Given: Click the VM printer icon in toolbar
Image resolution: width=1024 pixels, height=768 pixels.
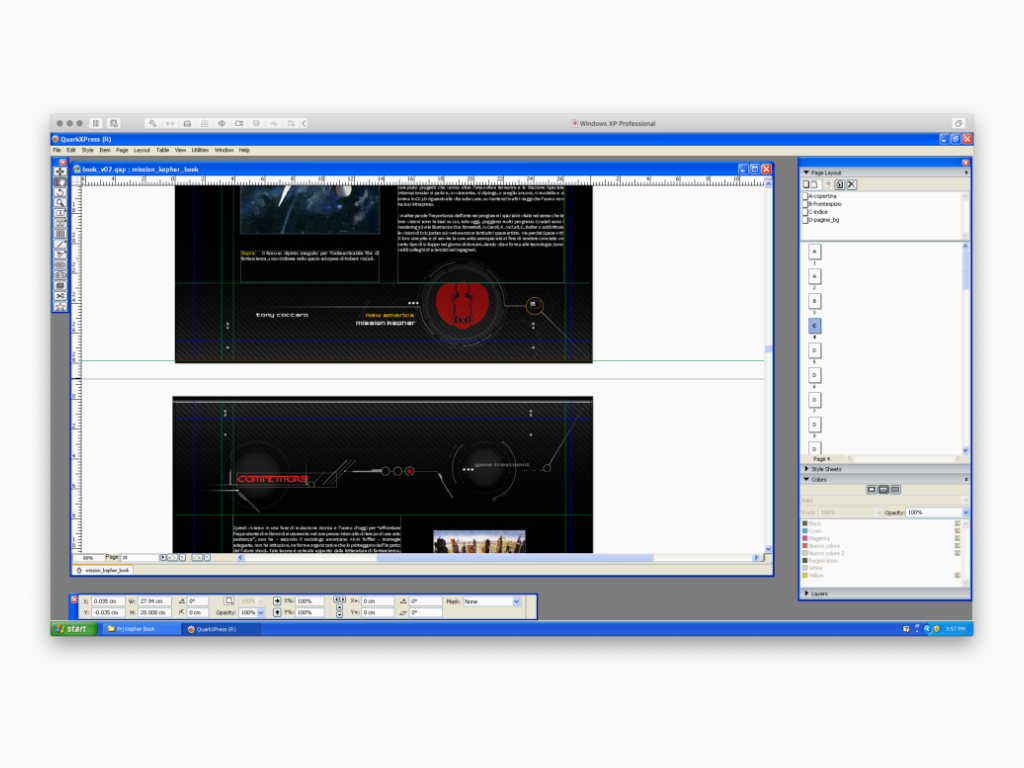Looking at the screenshot, I should point(187,123).
